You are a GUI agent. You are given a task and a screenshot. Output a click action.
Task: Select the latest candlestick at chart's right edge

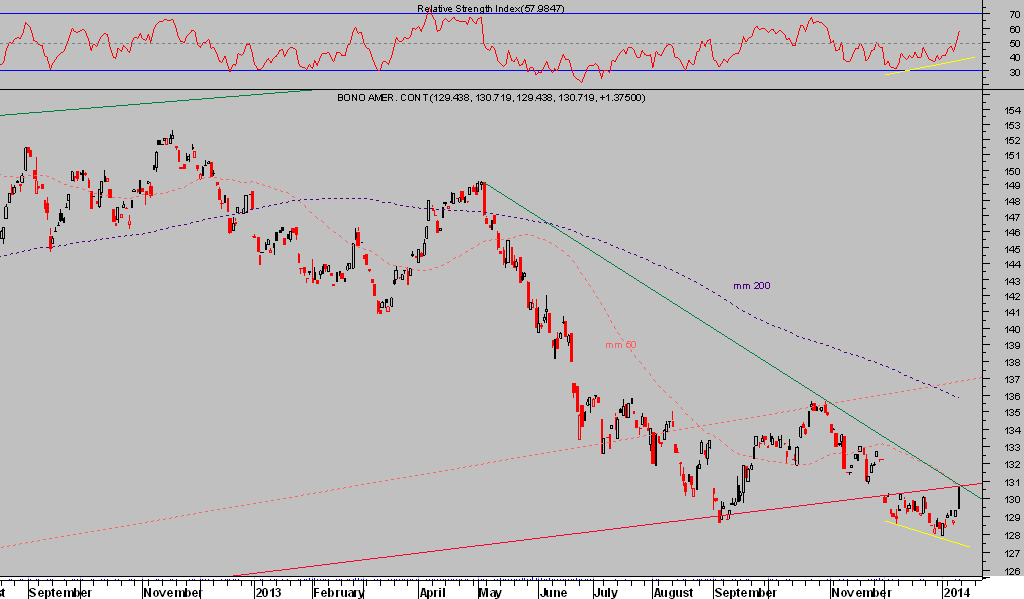[959, 495]
